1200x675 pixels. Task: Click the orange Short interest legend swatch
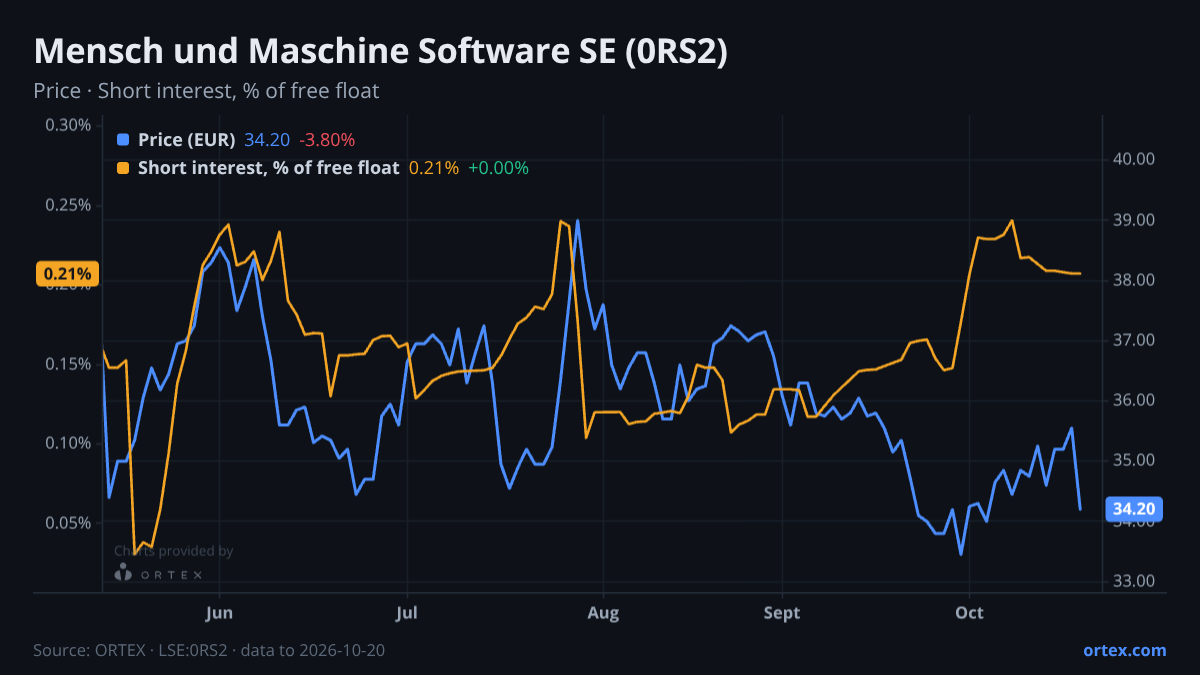tap(123, 168)
